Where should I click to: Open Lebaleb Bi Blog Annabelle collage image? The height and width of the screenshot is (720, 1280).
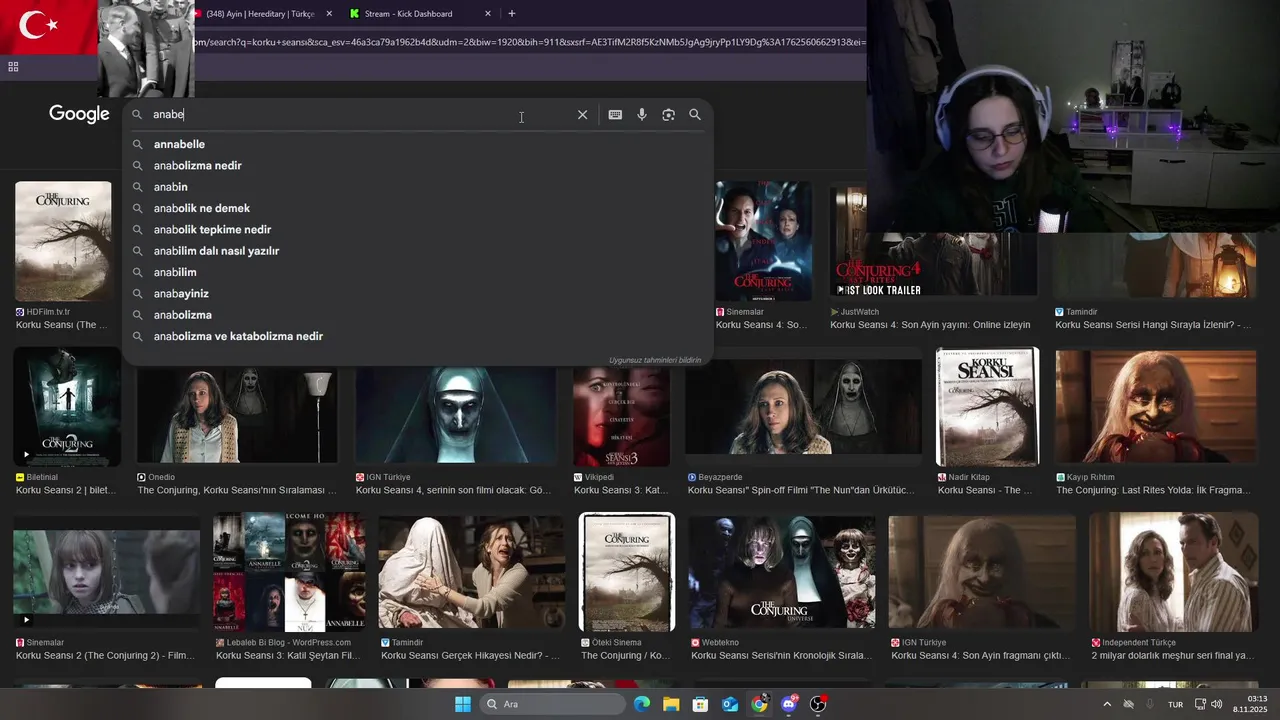coord(288,573)
